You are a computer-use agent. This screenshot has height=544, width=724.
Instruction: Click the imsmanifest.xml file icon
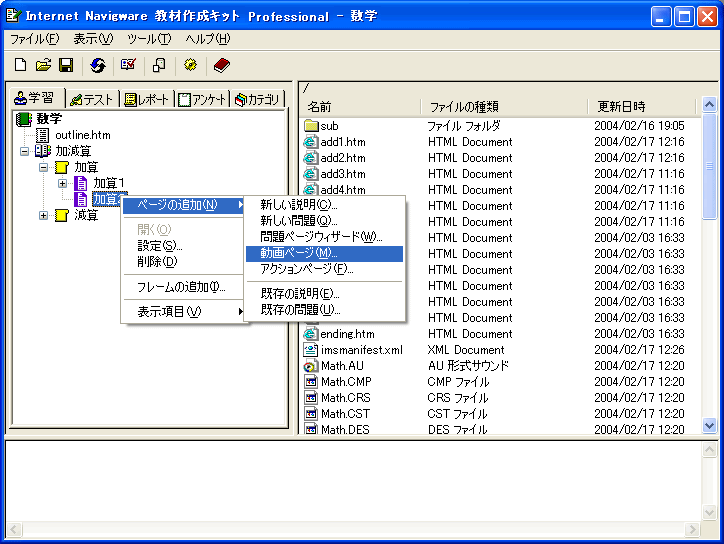pos(311,350)
